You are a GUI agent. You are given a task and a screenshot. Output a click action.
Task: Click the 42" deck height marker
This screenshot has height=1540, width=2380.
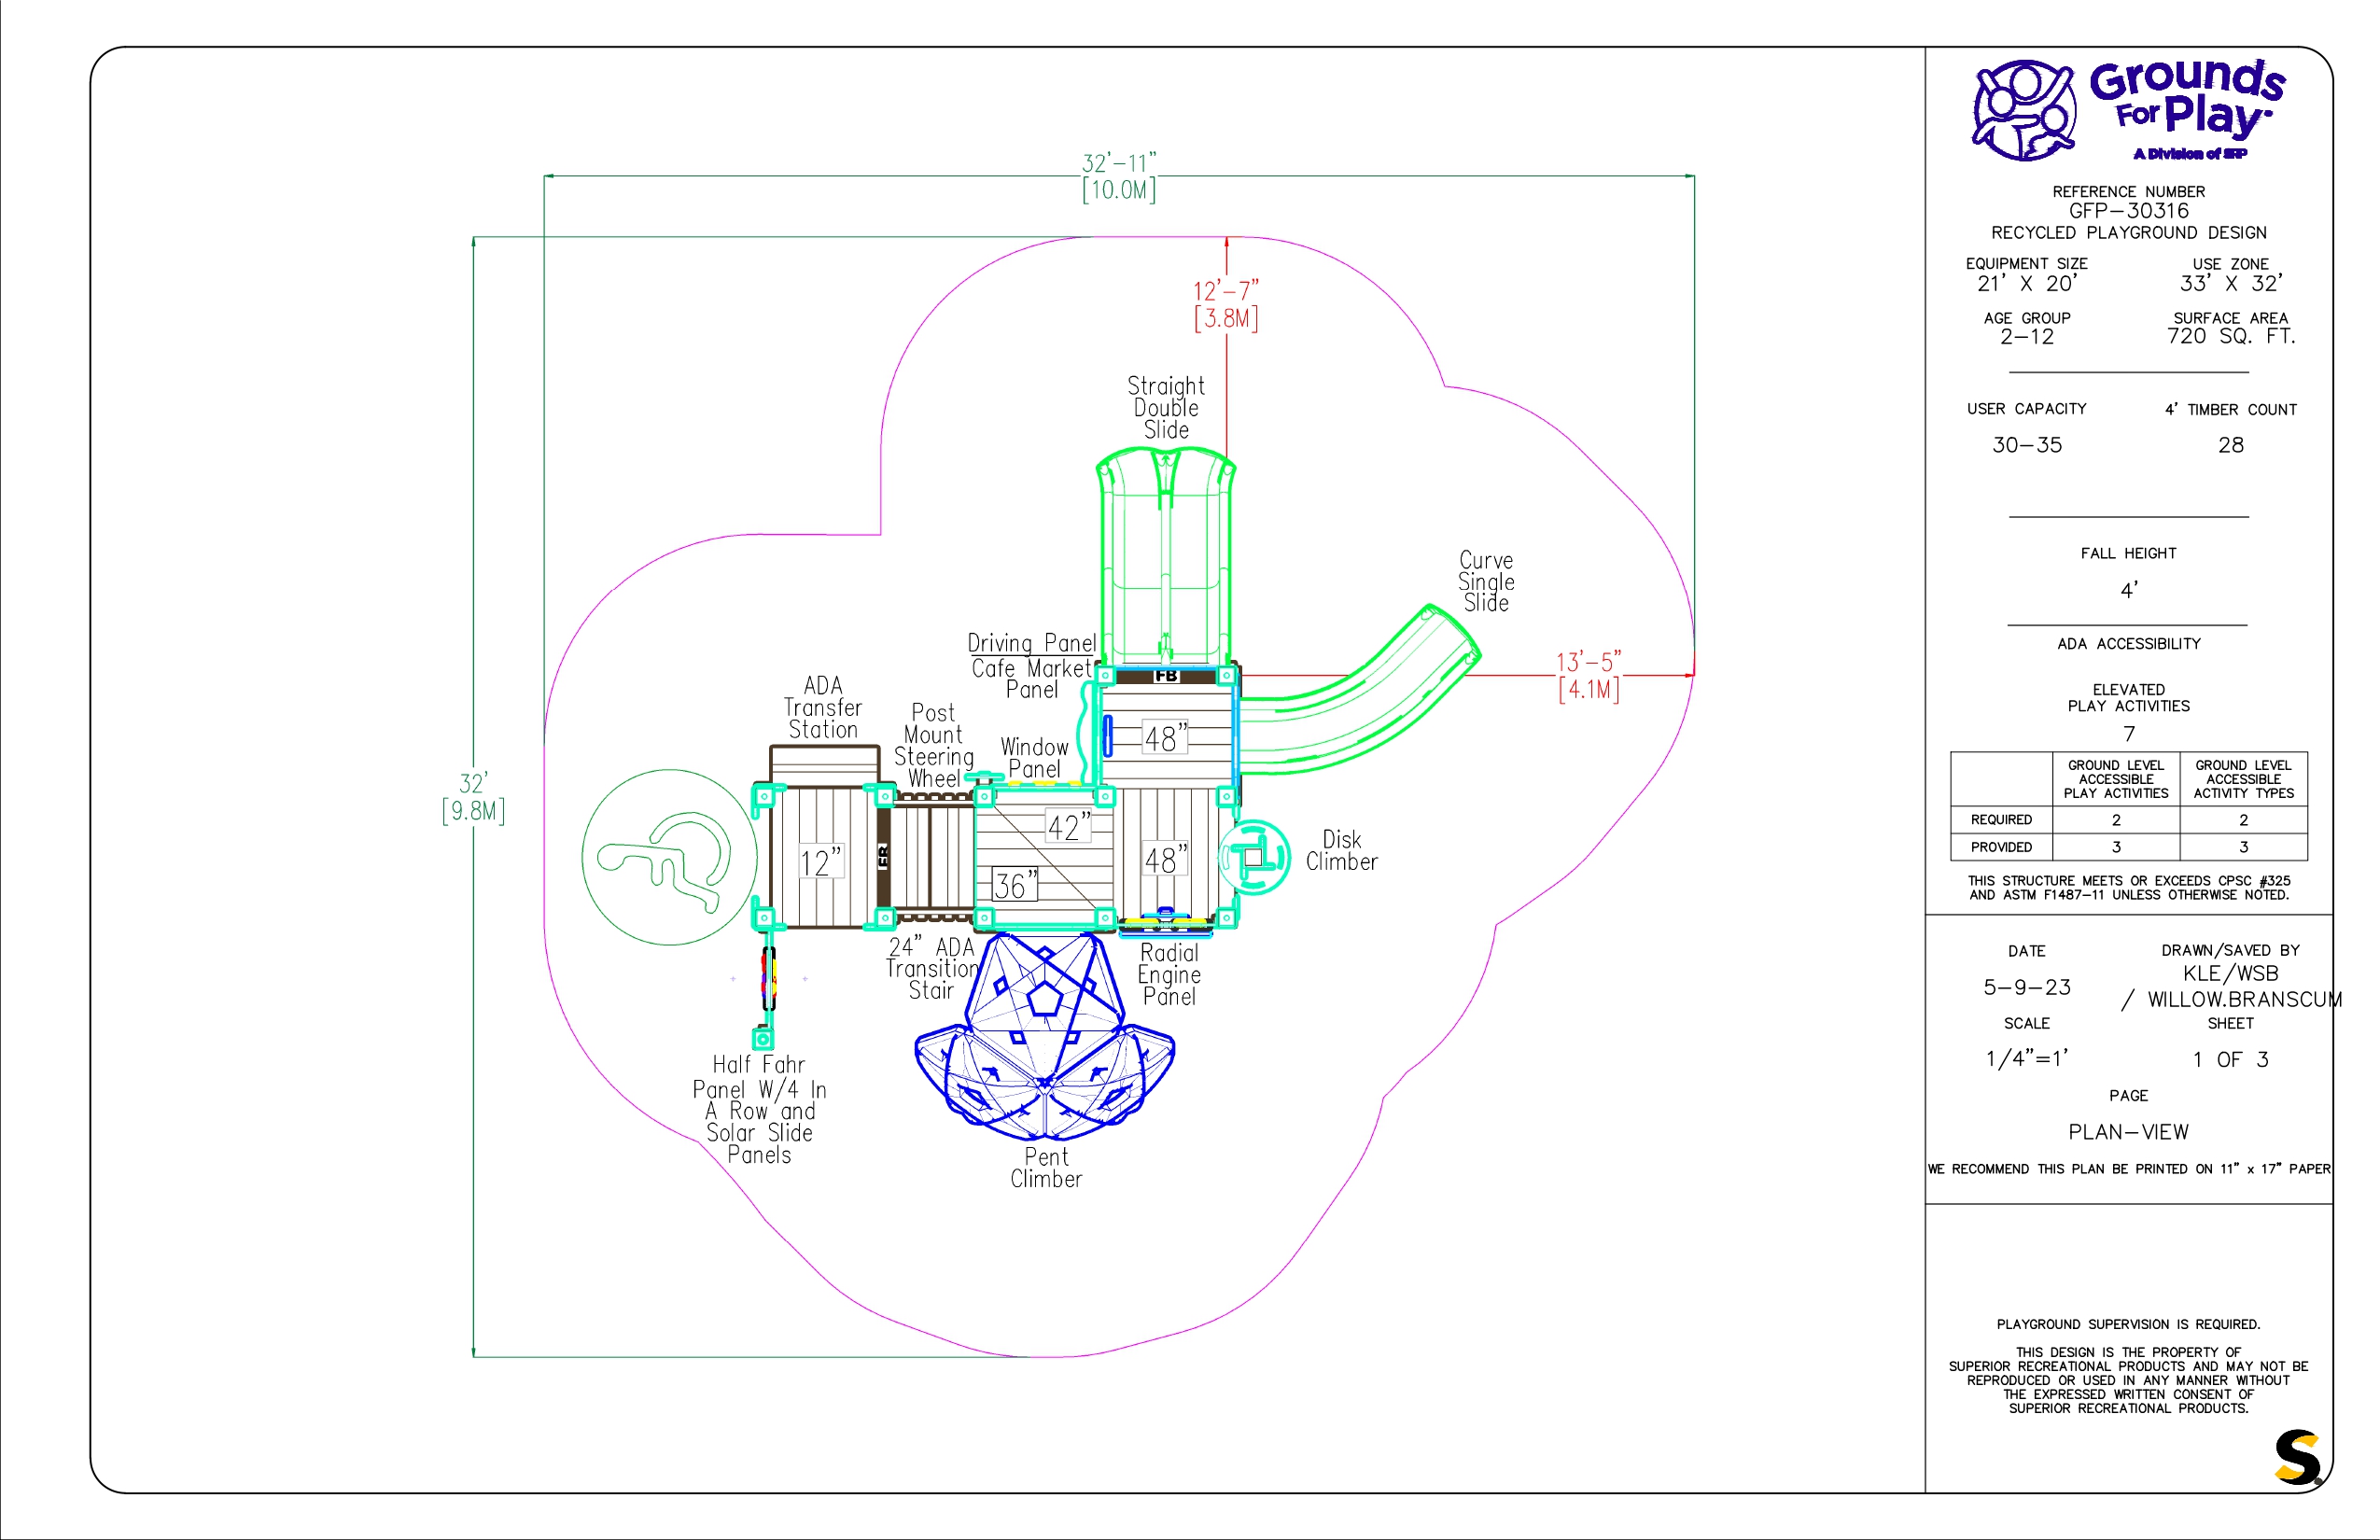coord(1068,827)
